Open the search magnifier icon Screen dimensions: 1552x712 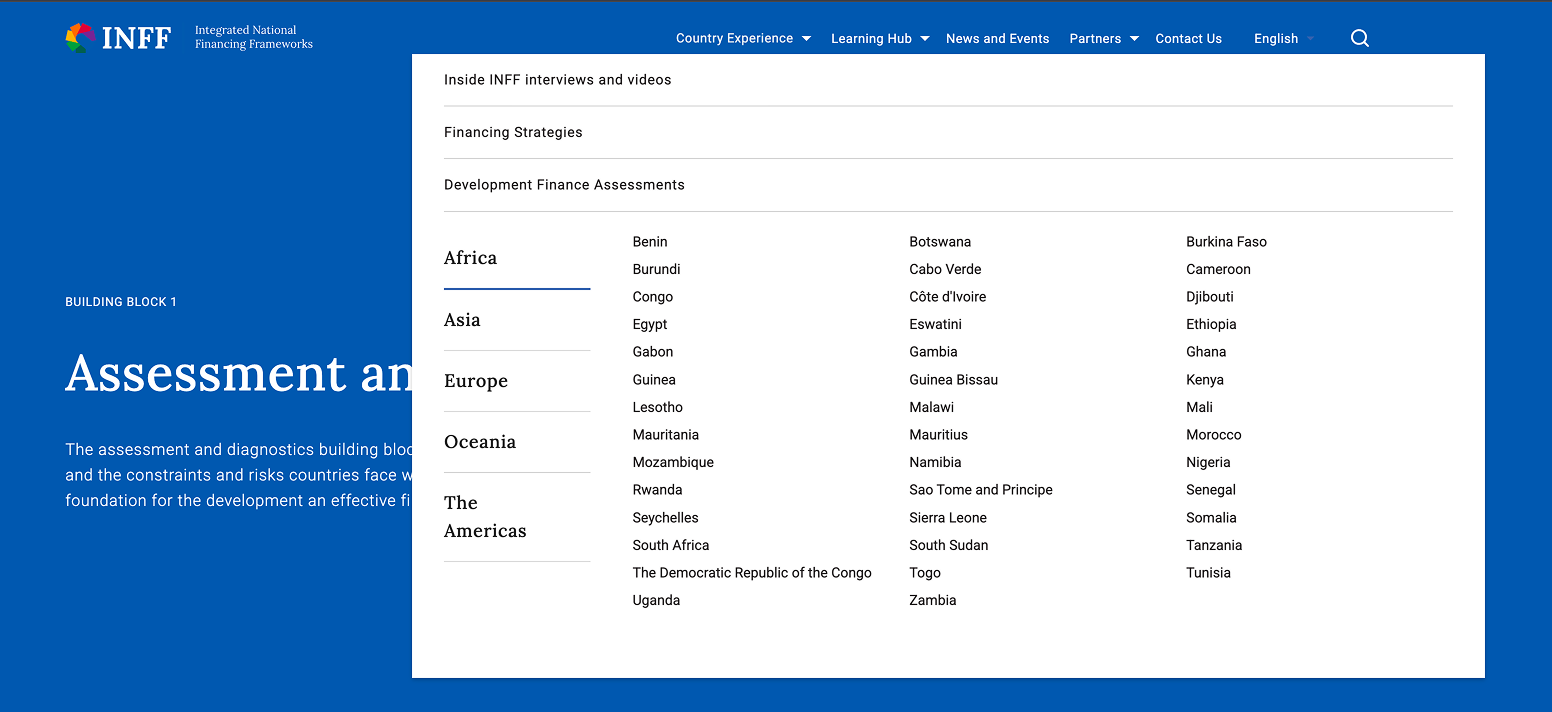(1359, 38)
